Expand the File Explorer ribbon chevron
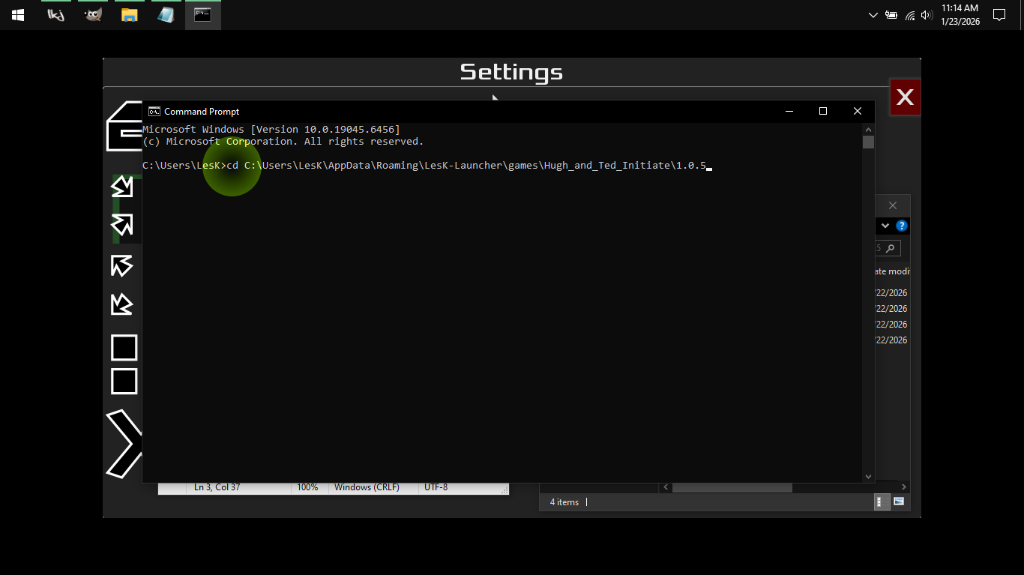Image resolution: width=1024 pixels, height=575 pixels. pyautogui.click(x=885, y=226)
